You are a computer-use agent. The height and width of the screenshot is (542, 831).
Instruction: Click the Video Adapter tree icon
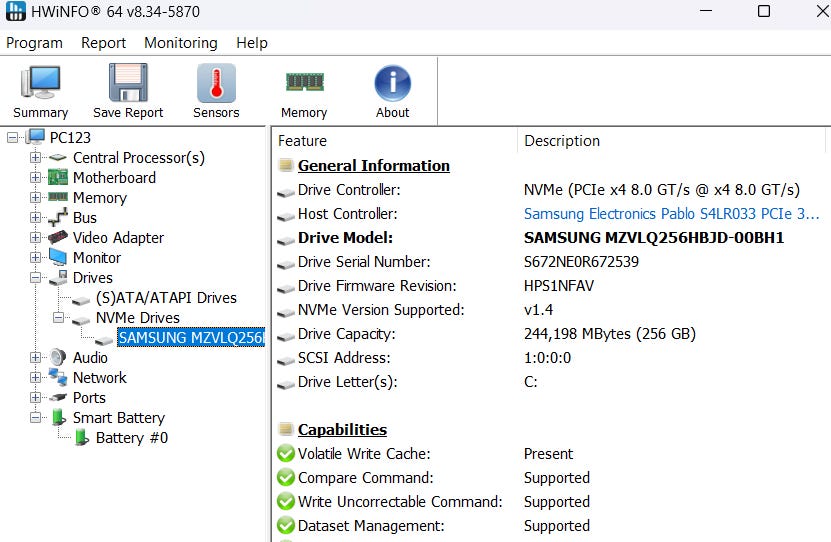[59, 238]
